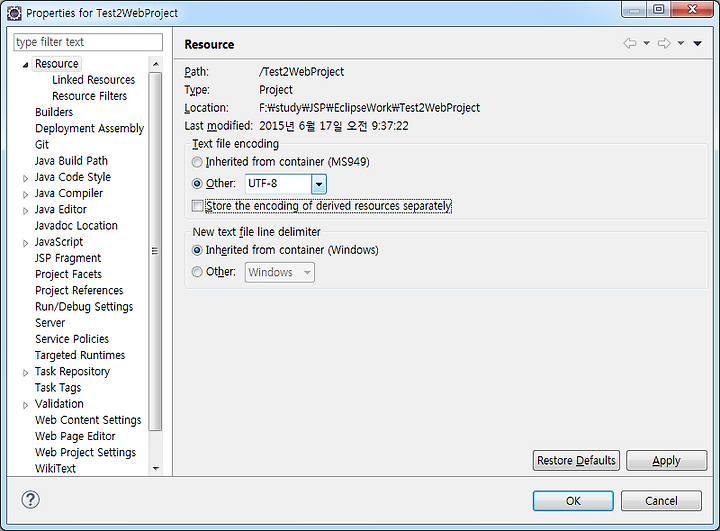The height and width of the screenshot is (531, 720).
Task: Expand the JavaScript tree node
Action: coord(26,243)
